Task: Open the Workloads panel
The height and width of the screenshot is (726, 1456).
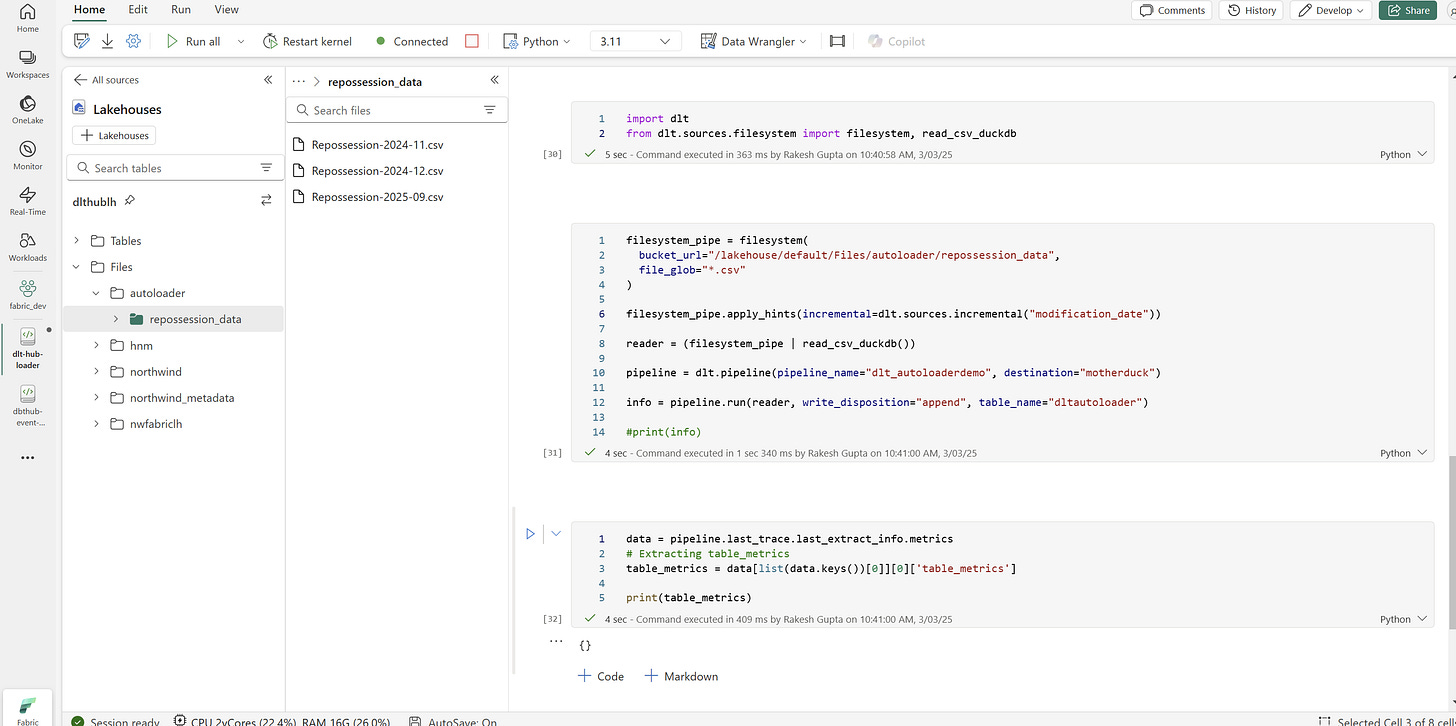Action: (x=27, y=245)
